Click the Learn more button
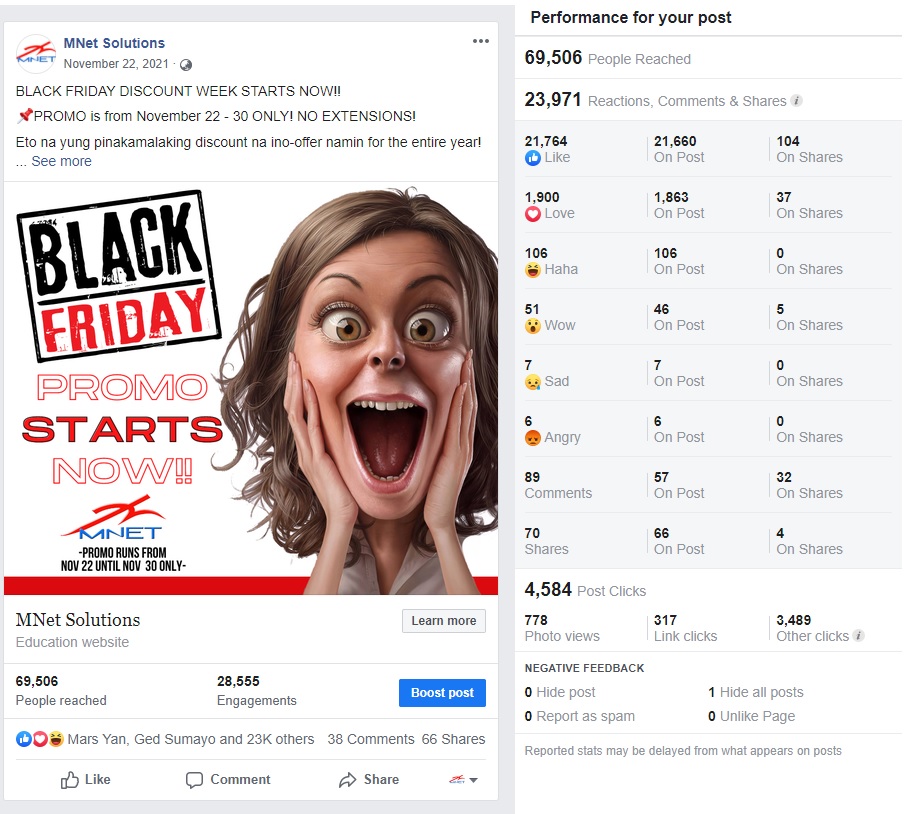 click(x=444, y=621)
